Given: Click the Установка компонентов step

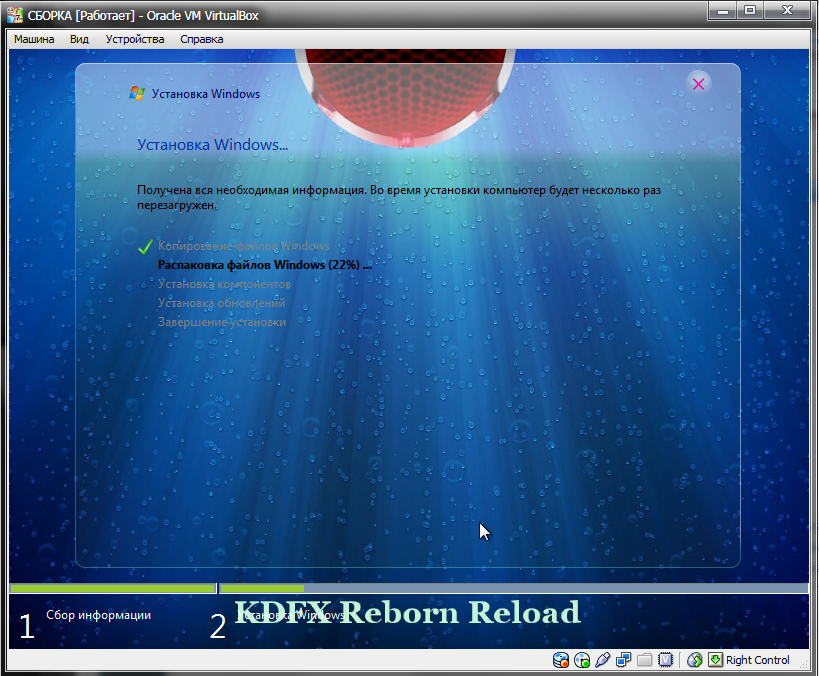Looking at the screenshot, I should pyautogui.click(x=224, y=284).
